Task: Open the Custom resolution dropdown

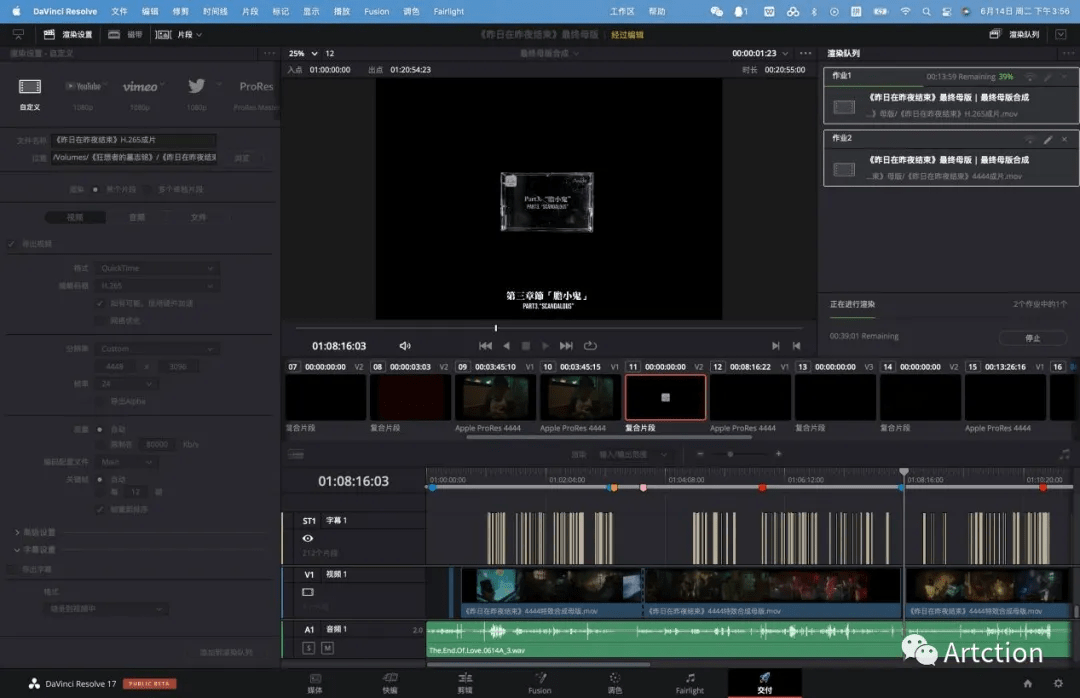Action: click(156, 349)
